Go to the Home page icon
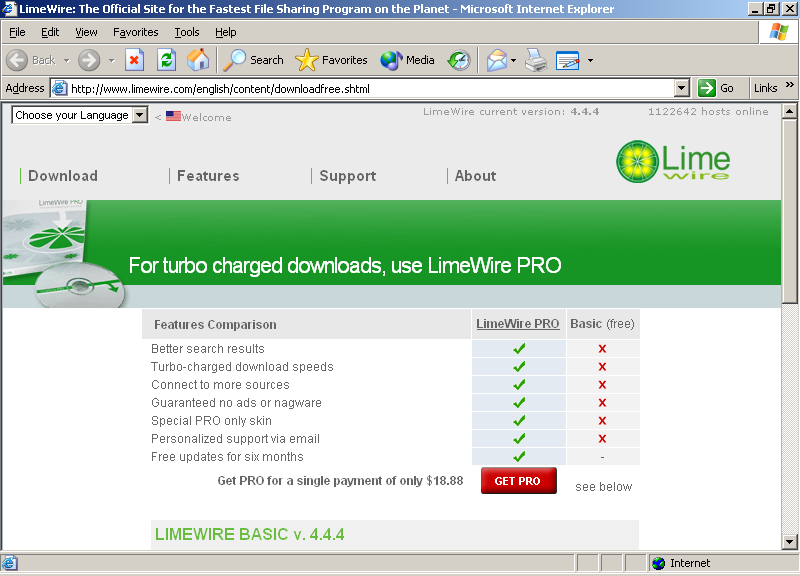Image resolution: width=800 pixels, height=576 pixels. click(x=198, y=60)
